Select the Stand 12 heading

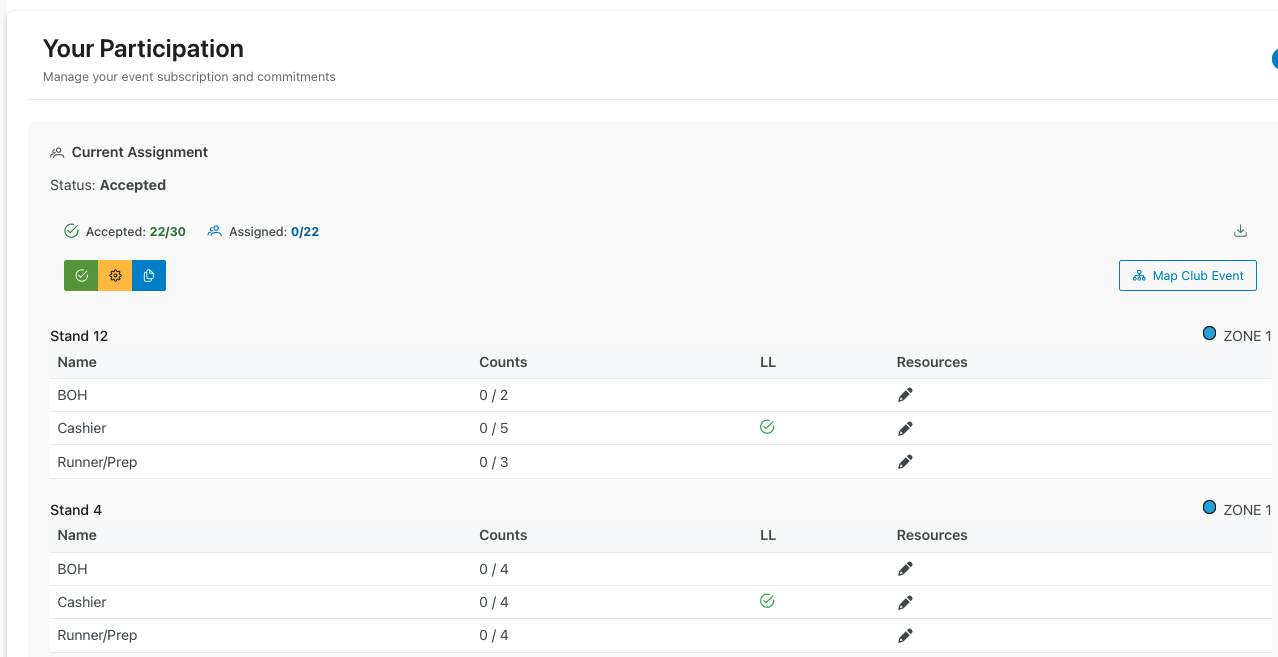click(79, 336)
